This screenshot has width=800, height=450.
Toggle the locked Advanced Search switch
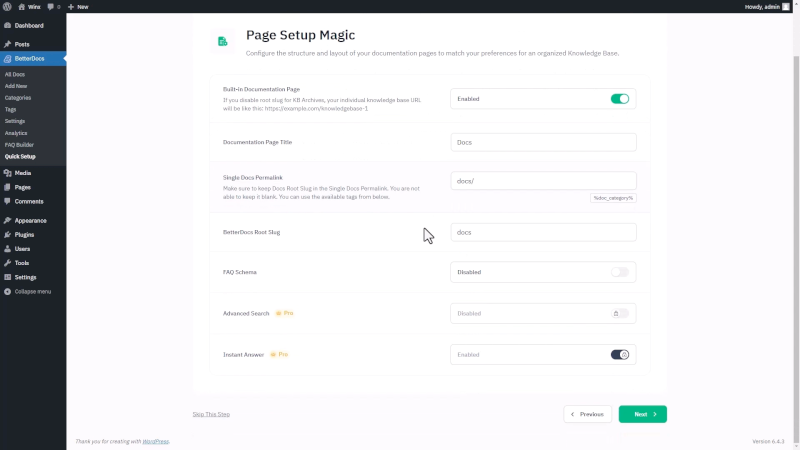pyautogui.click(x=620, y=313)
